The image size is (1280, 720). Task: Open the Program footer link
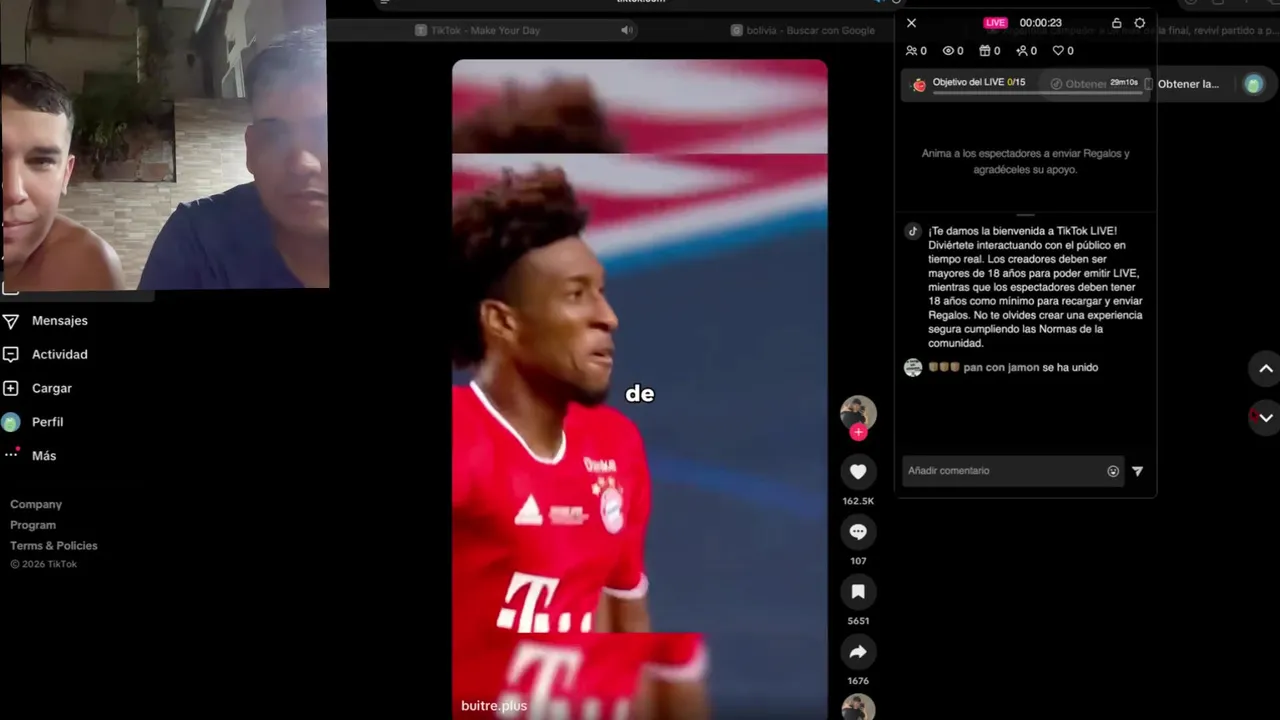[x=33, y=526]
